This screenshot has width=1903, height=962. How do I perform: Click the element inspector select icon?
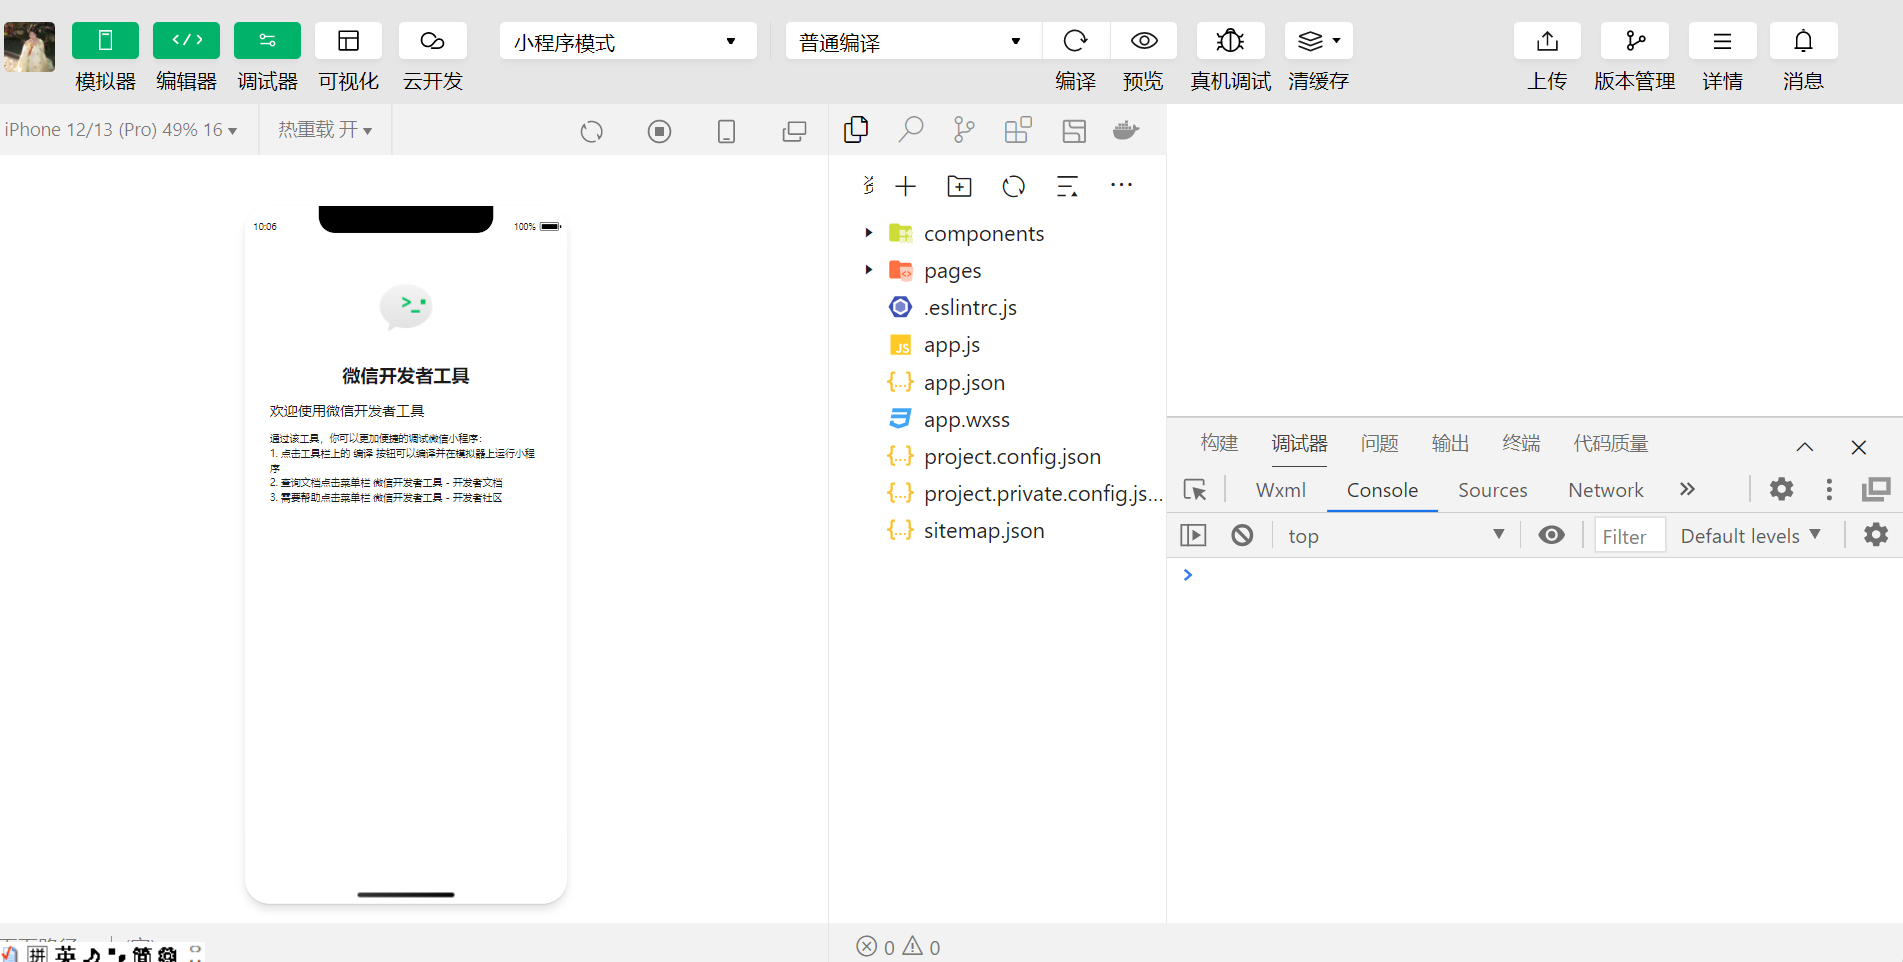(1195, 489)
